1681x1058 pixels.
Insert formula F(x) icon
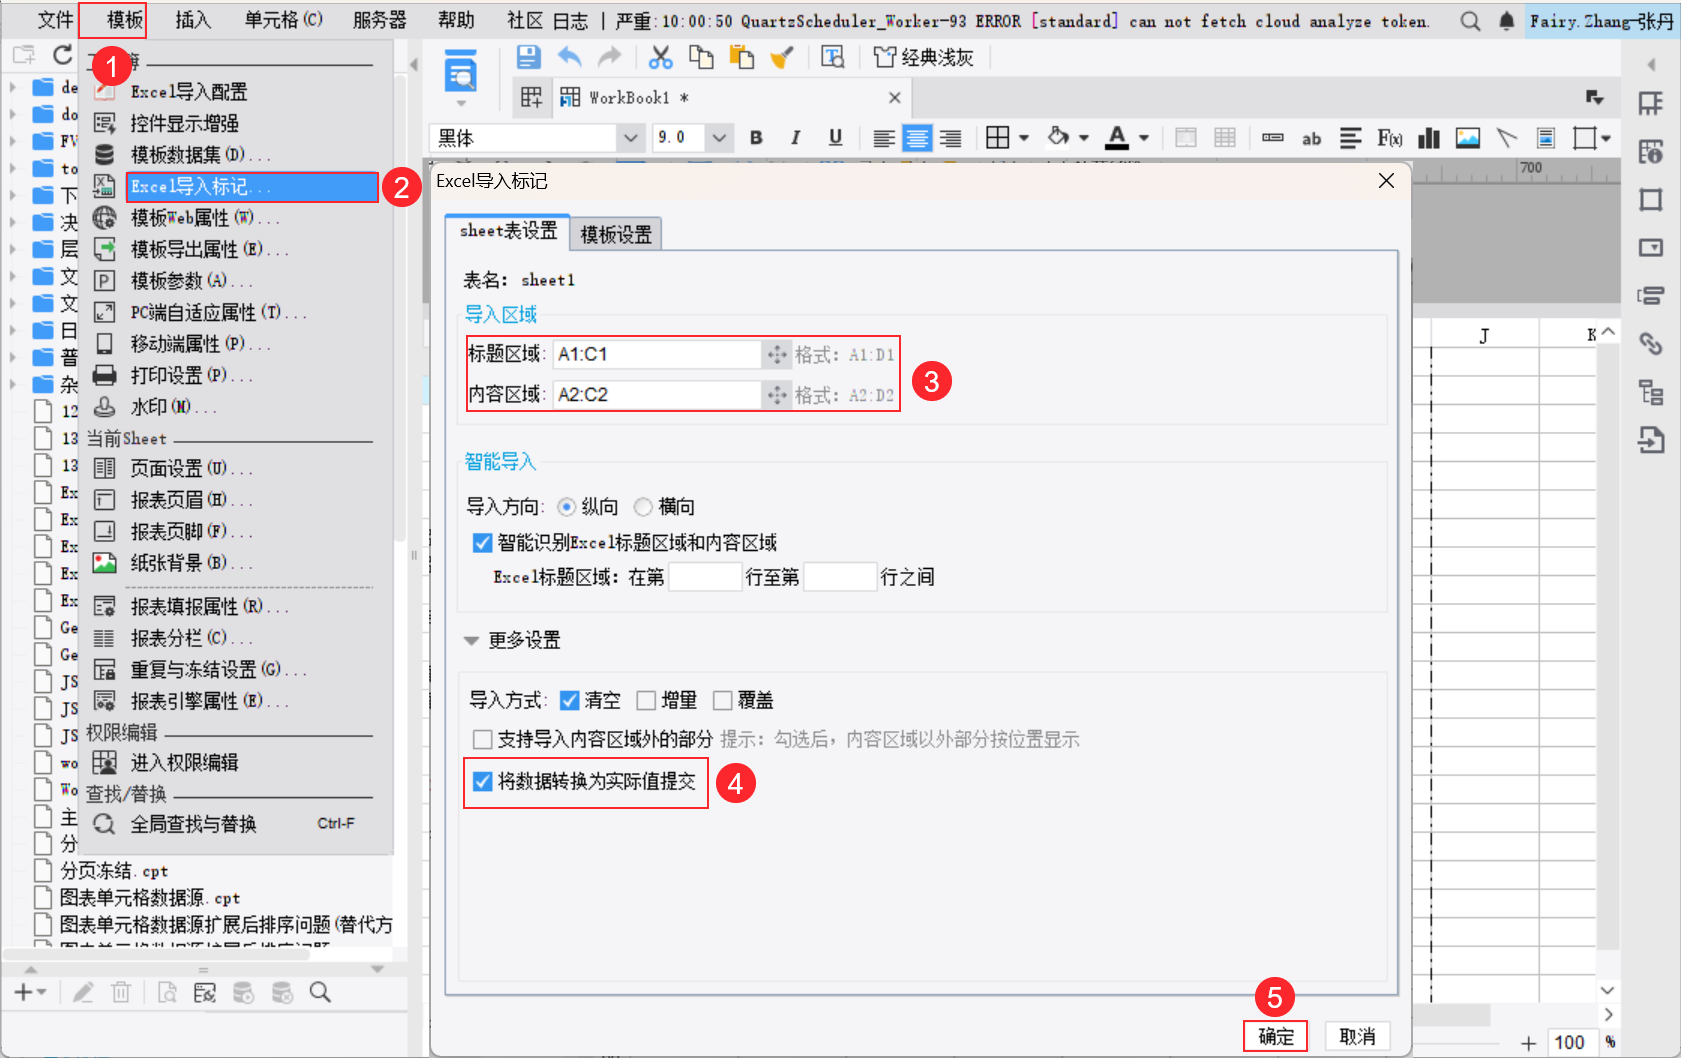[x=1390, y=138]
